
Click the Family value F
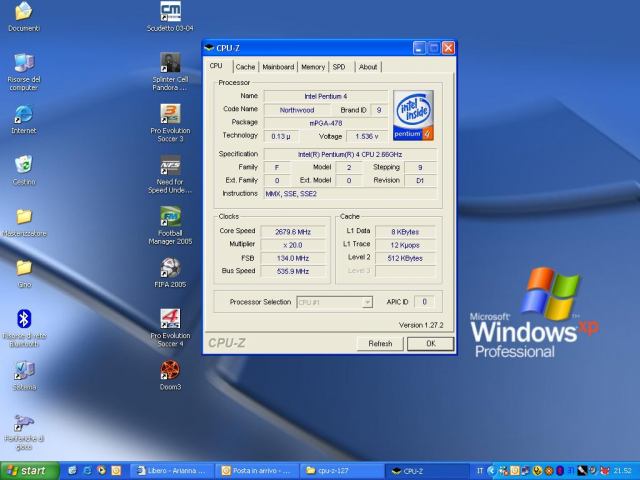coord(277,167)
